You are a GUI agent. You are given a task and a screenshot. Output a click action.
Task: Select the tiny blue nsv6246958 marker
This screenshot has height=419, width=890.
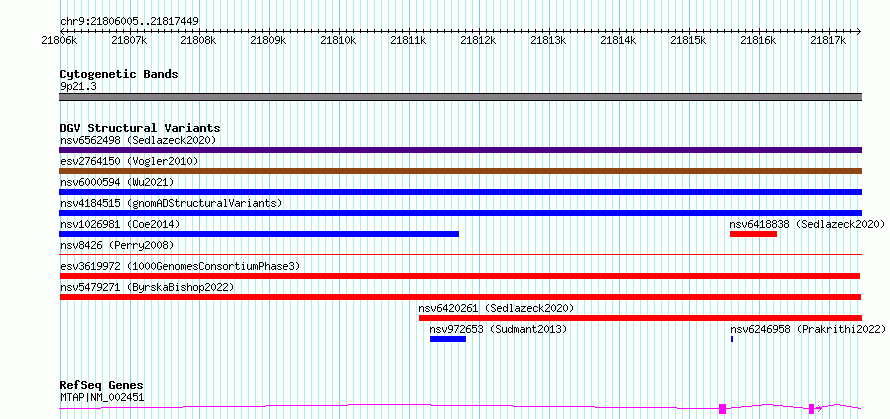pos(732,339)
